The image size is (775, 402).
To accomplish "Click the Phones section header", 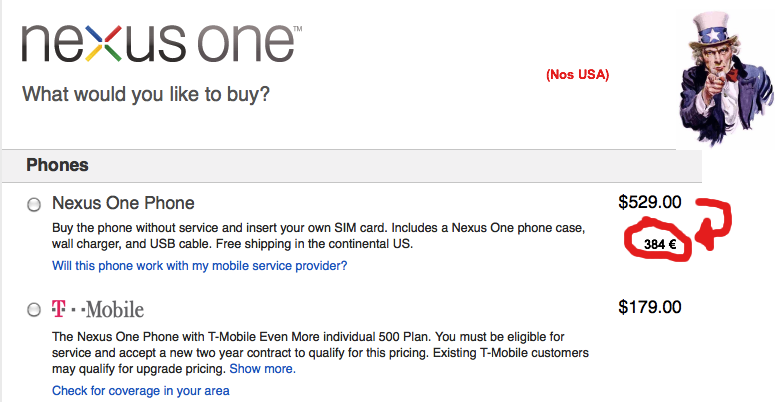I will point(57,165).
